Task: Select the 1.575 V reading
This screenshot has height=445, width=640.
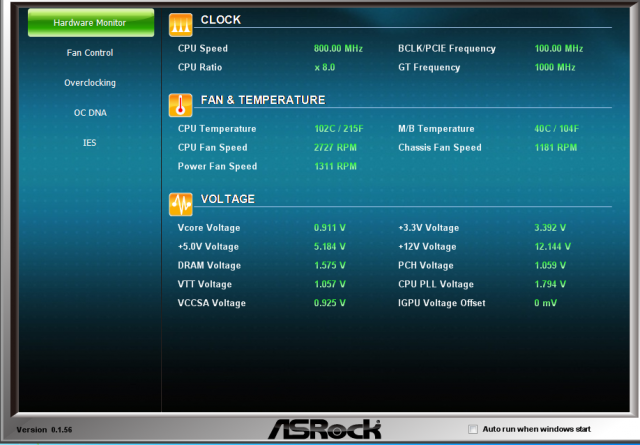Action: tap(330, 265)
